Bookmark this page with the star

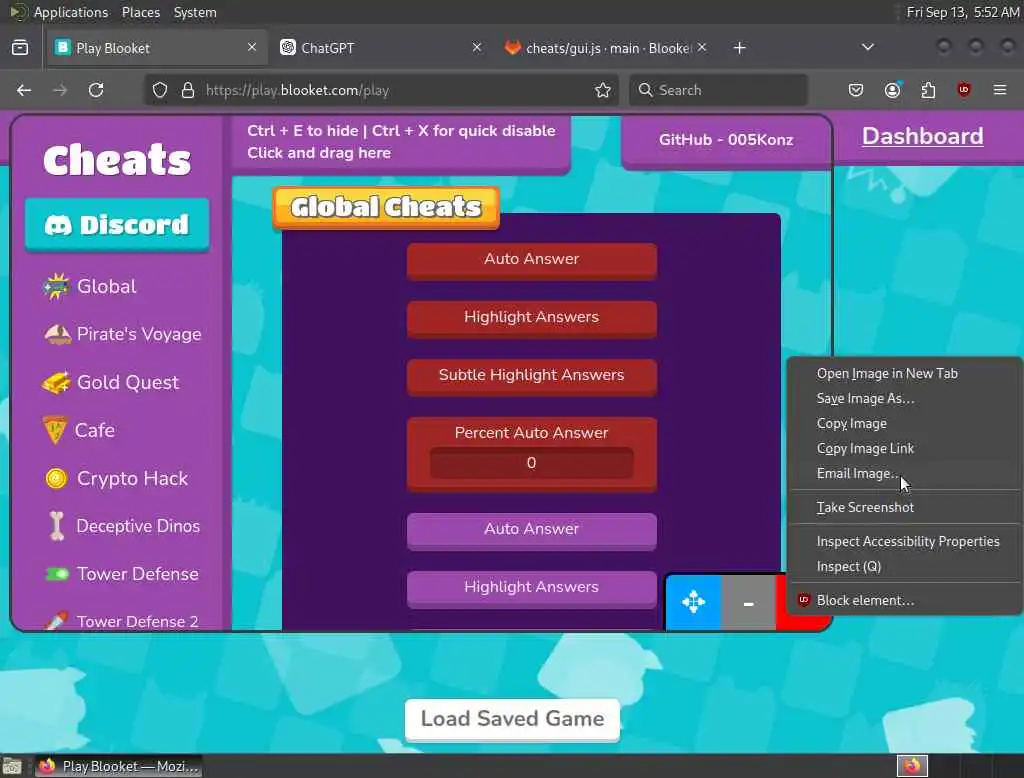[603, 90]
